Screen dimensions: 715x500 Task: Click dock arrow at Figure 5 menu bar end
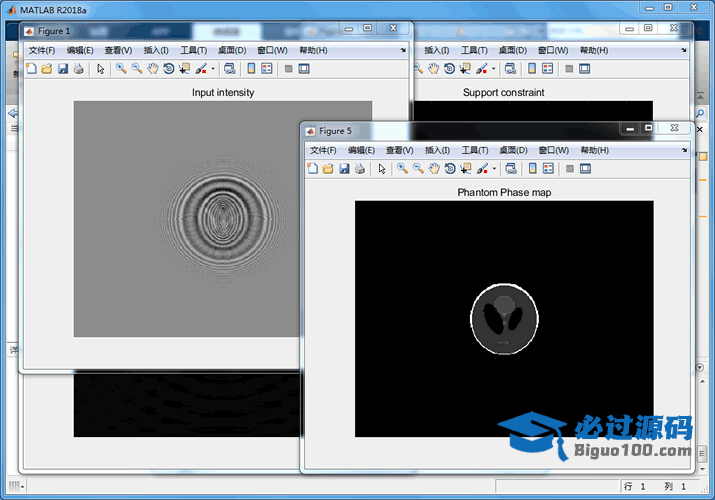click(x=684, y=149)
